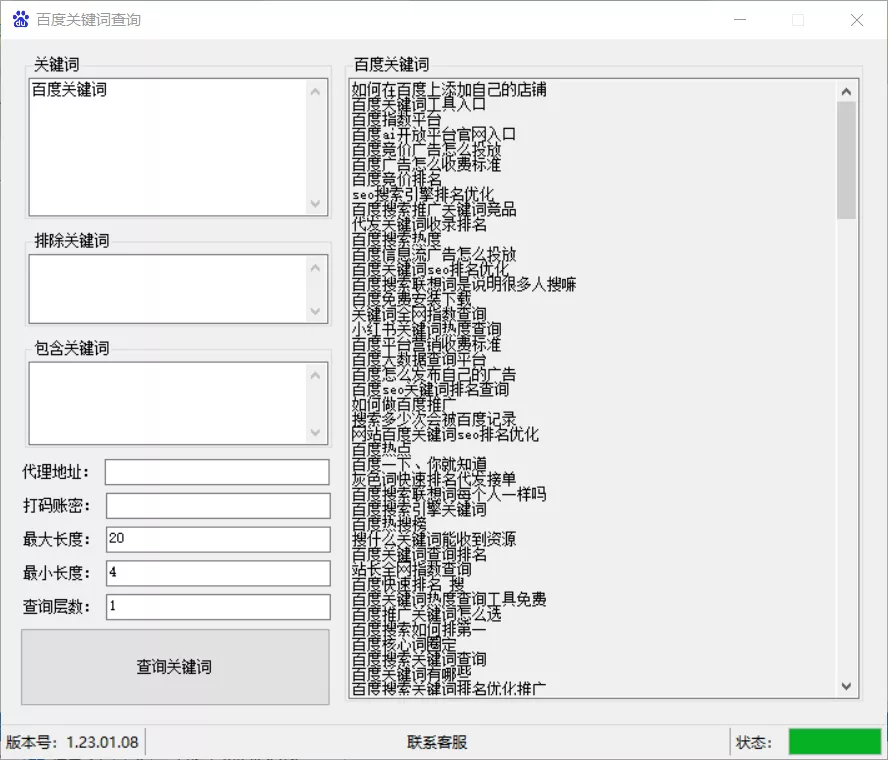Select result 如何在百度上添加自己的店铺
Viewport: 888px width, 760px height.
[x=449, y=89]
